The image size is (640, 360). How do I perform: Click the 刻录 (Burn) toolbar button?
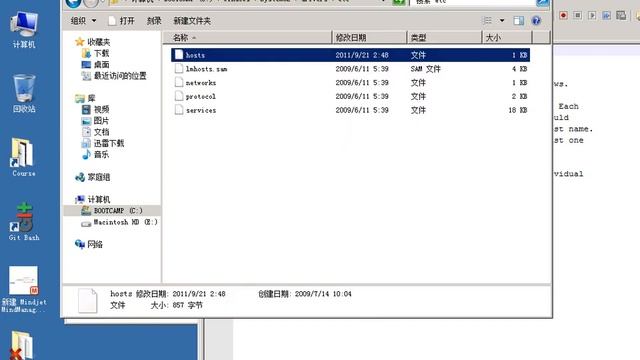[x=154, y=20]
